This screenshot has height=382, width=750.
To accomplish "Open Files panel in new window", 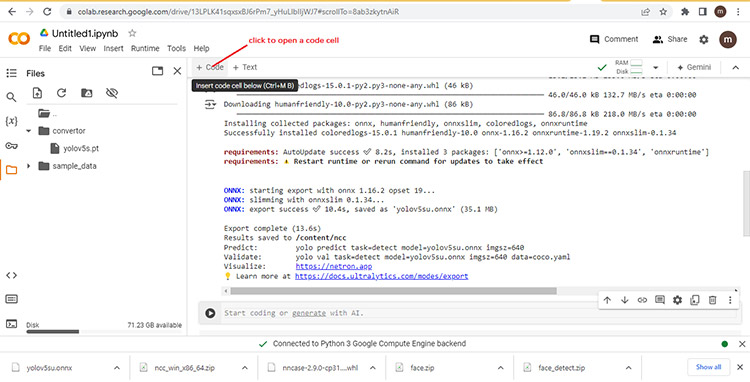I will (x=157, y=71).
